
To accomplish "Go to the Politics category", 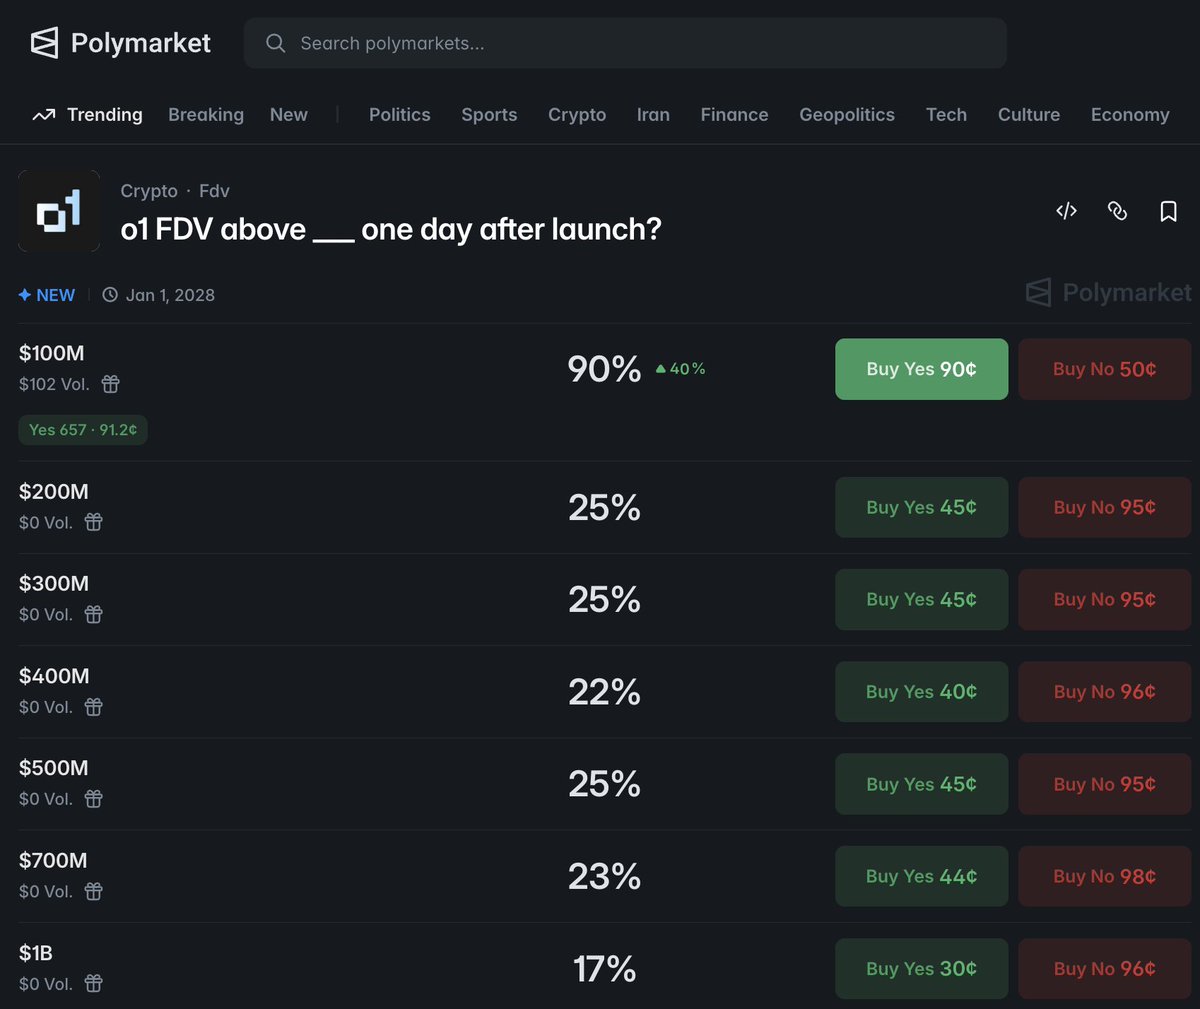I will pos(400,115).
